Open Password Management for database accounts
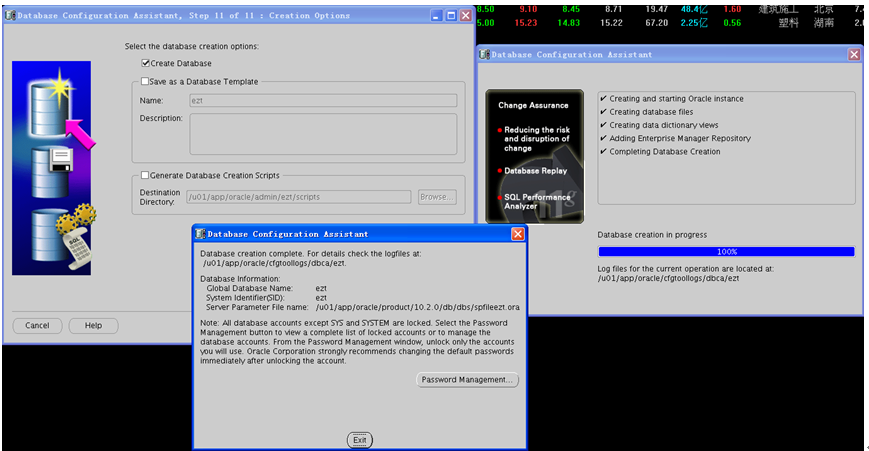Screen dimensions: 869x451 pyautogui.click(x=467, y=380)
